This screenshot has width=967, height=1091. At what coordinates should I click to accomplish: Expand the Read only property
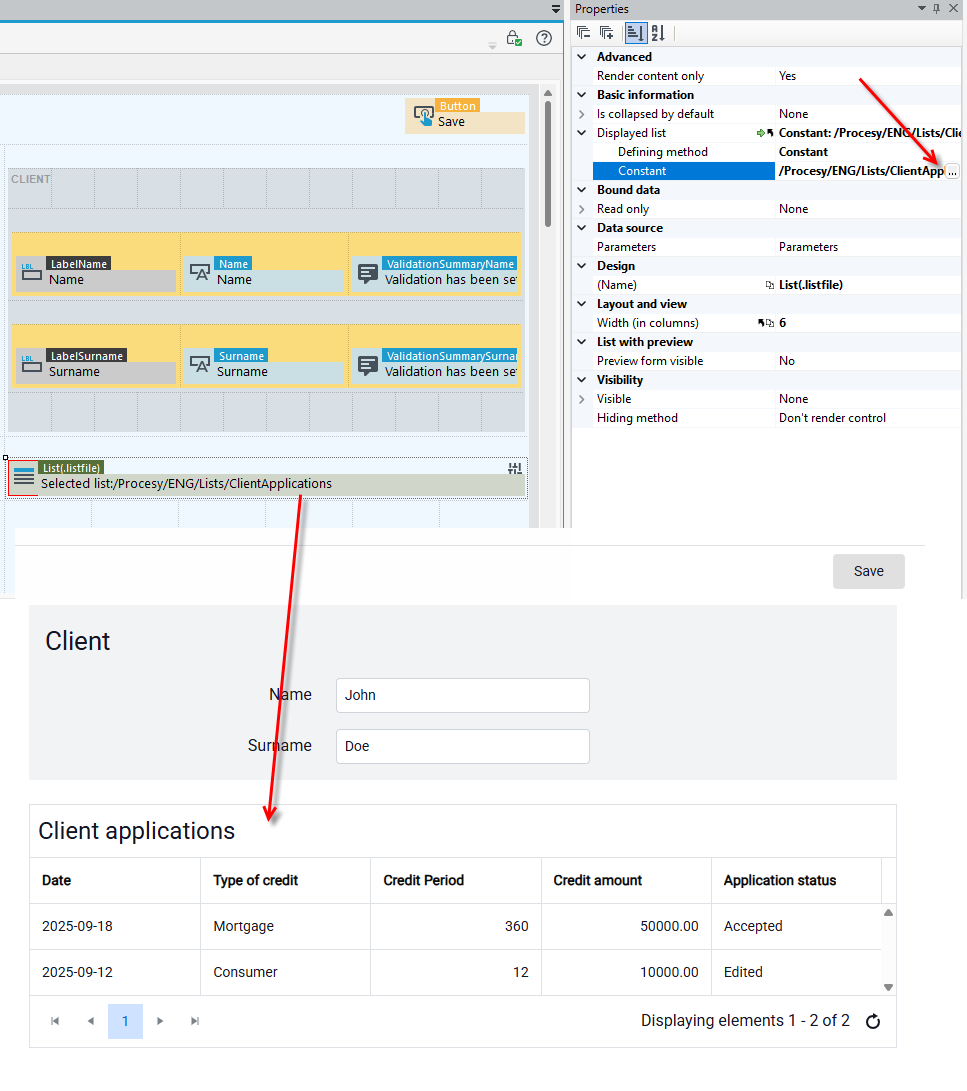coord(582,209)
